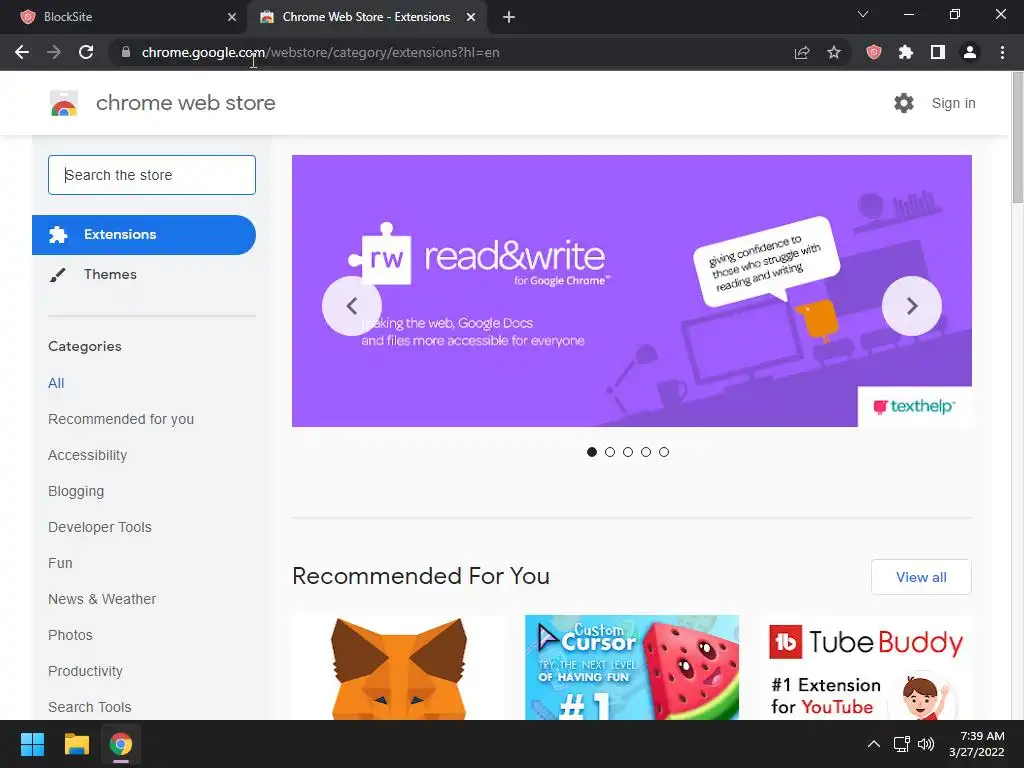
Task: Select Themes in the sidebar
Action: [110, 274]
